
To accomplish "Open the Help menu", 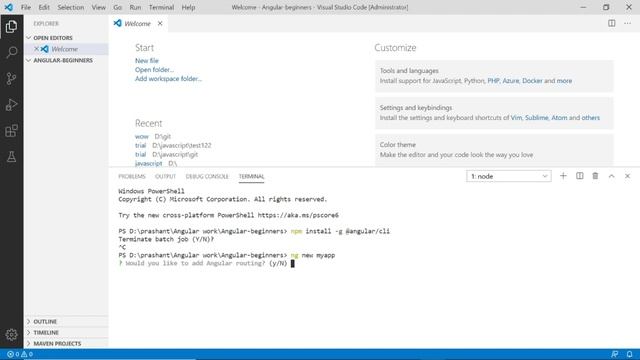I will [188, 7].
